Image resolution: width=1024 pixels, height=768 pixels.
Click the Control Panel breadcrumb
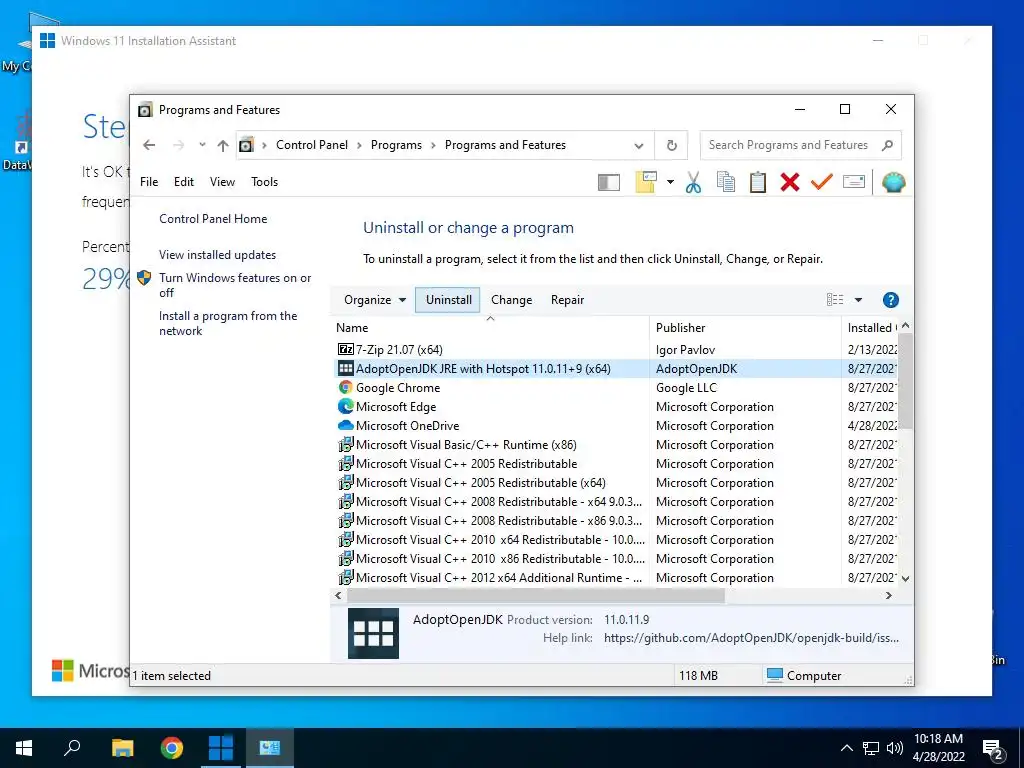(312, 145)
